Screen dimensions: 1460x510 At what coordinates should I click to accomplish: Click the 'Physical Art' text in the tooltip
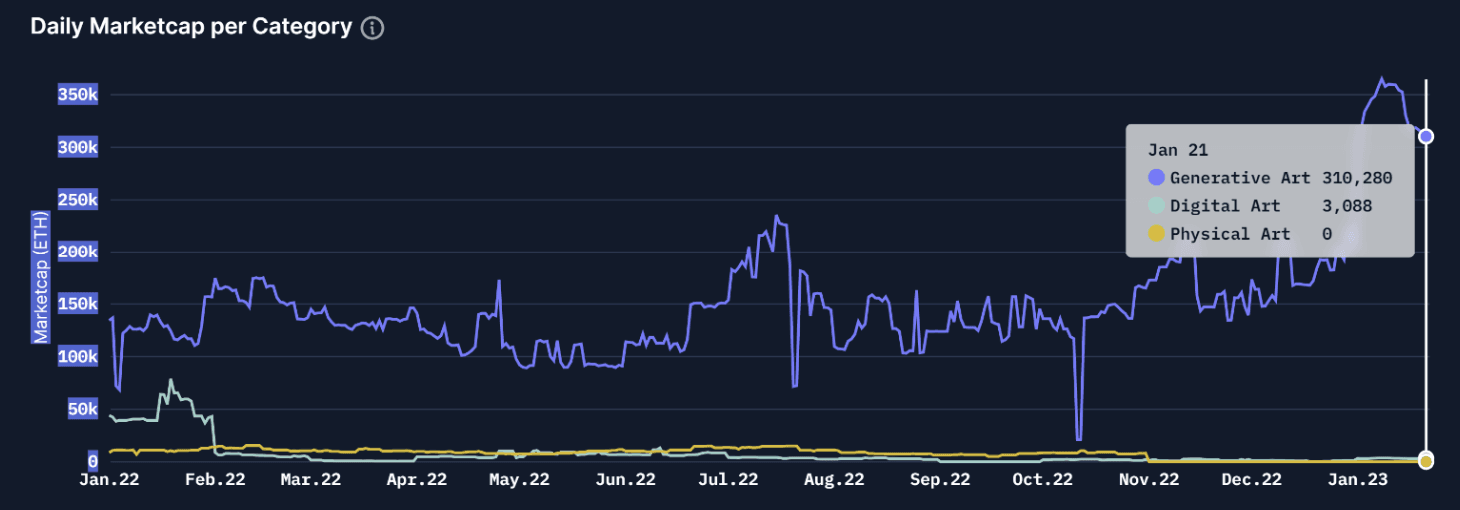[1230, 234]
